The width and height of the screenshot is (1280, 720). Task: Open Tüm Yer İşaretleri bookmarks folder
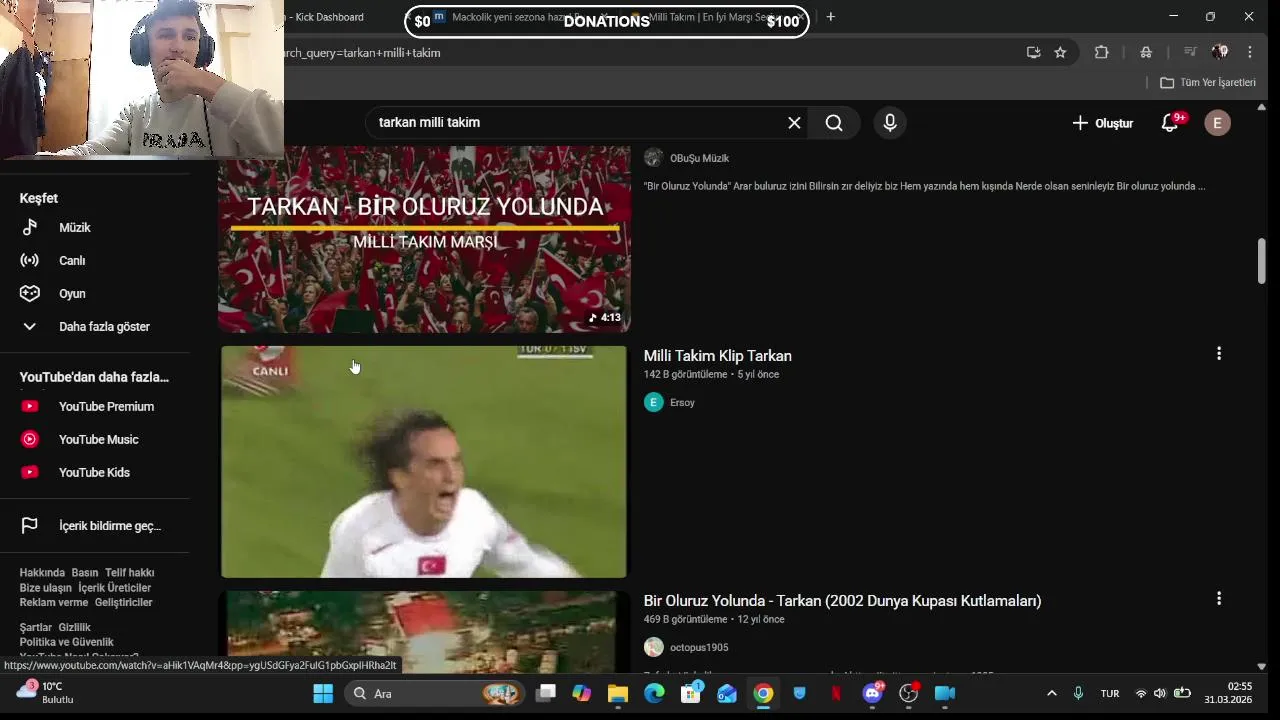tap(1208, 83)
